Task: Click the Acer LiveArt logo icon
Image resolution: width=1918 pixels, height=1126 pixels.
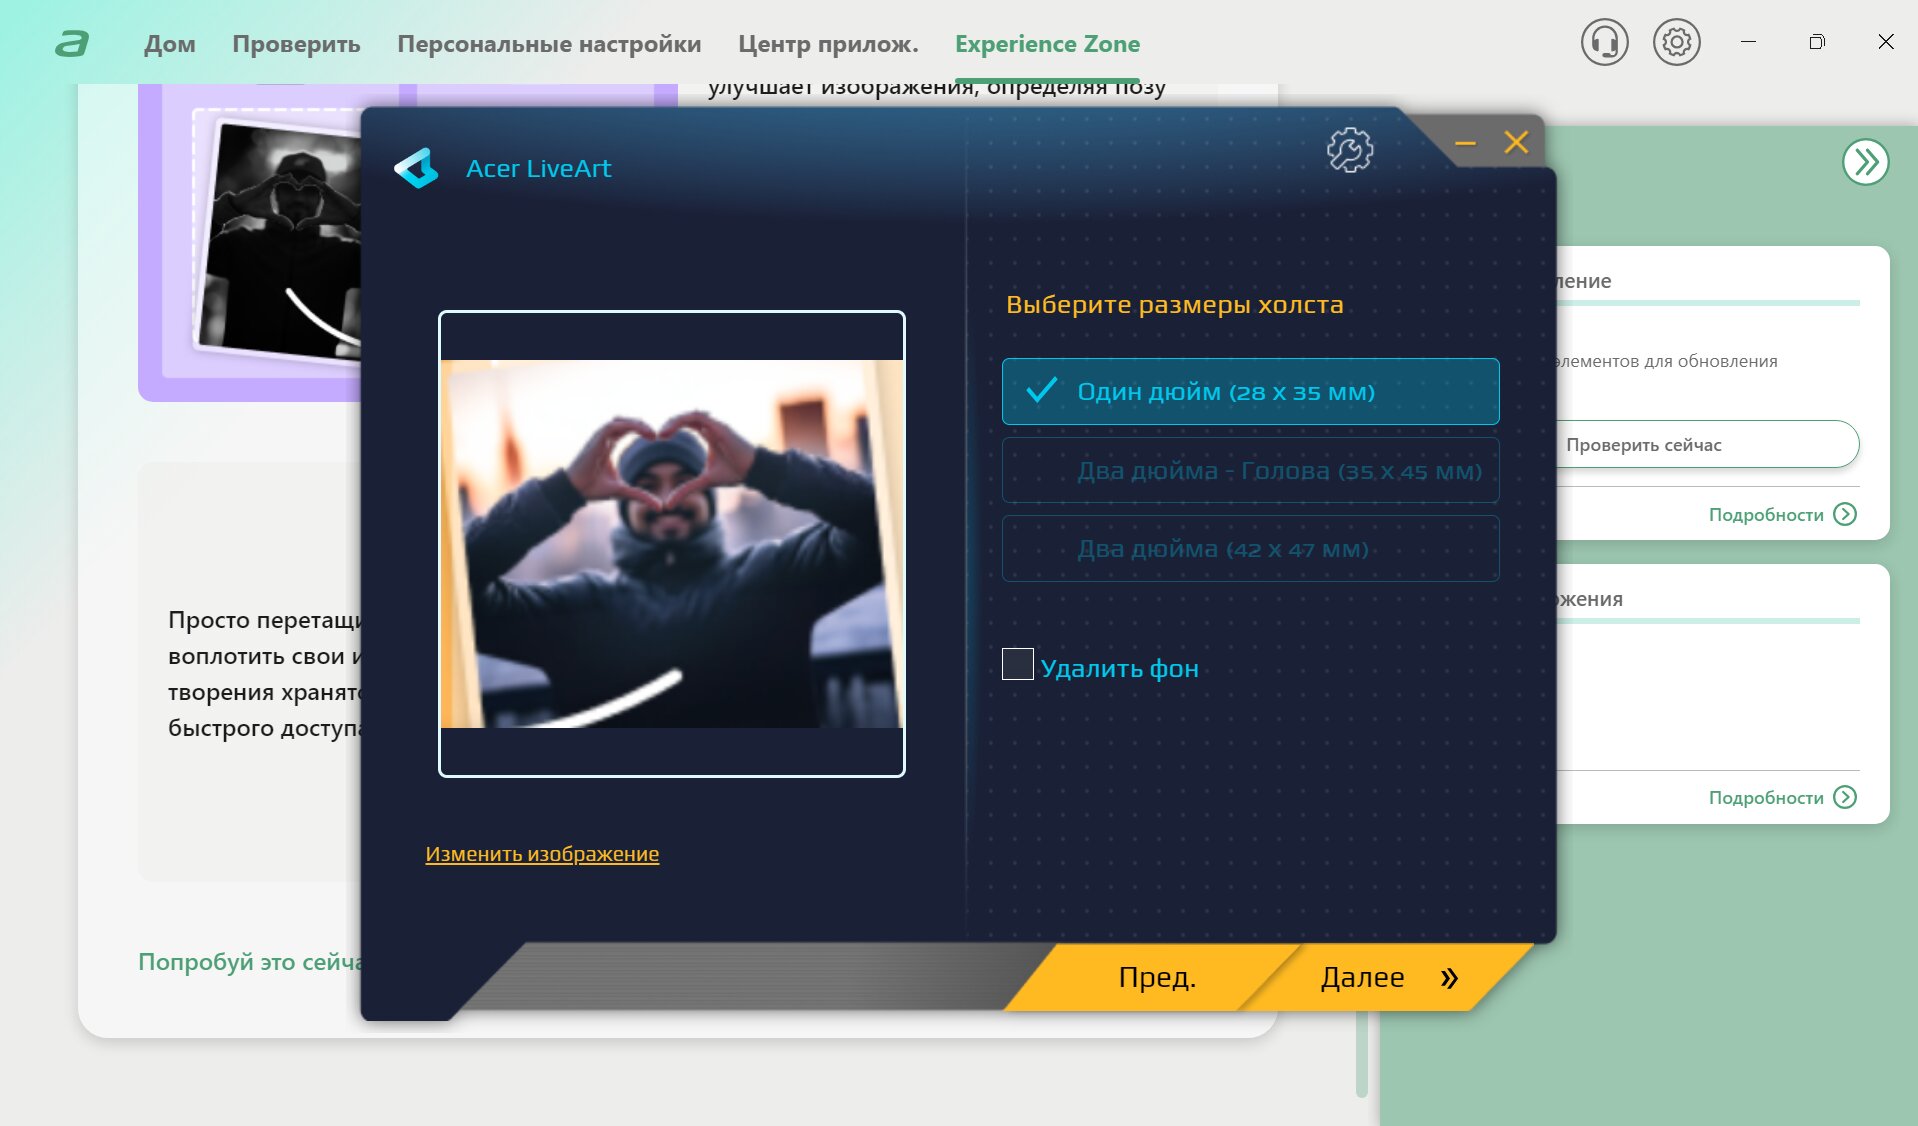Action: pyautogui.click(x=417, y=168)
